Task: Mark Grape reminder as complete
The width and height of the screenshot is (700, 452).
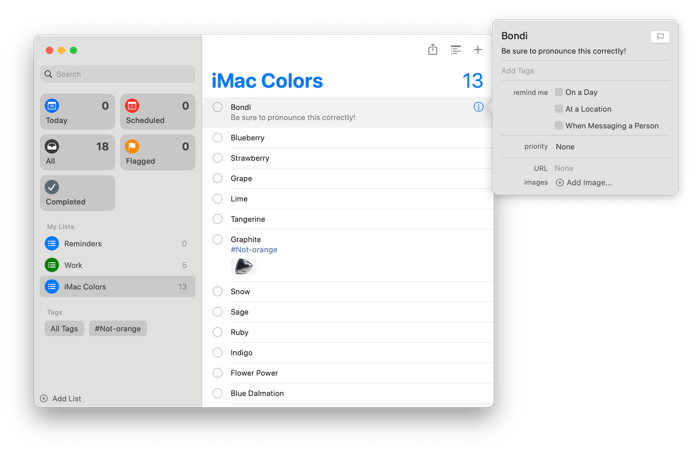Action: click(217, 178)
